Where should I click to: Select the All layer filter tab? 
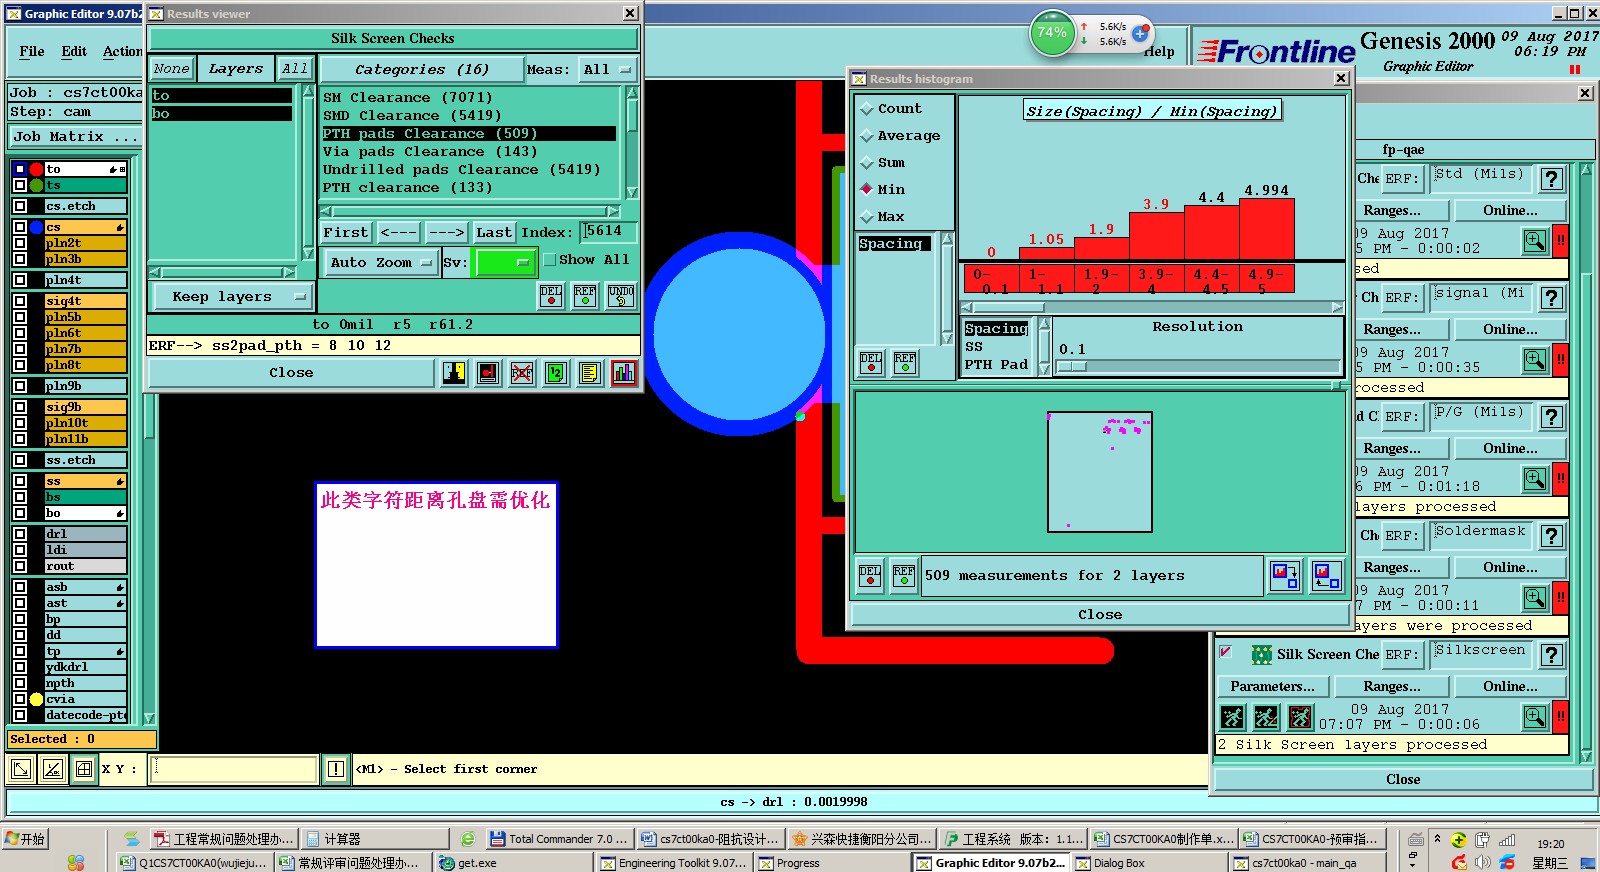(295, 69)
